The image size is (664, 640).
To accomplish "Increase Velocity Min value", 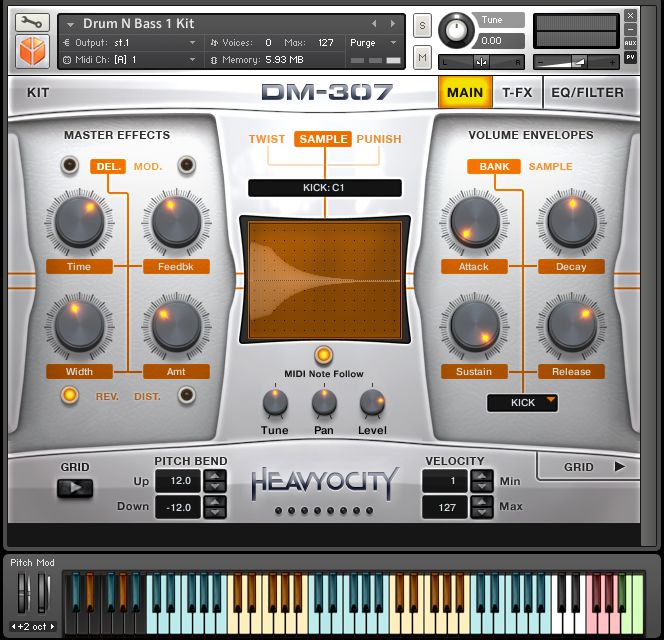I will pyautogui.click(x=482, y=475).
